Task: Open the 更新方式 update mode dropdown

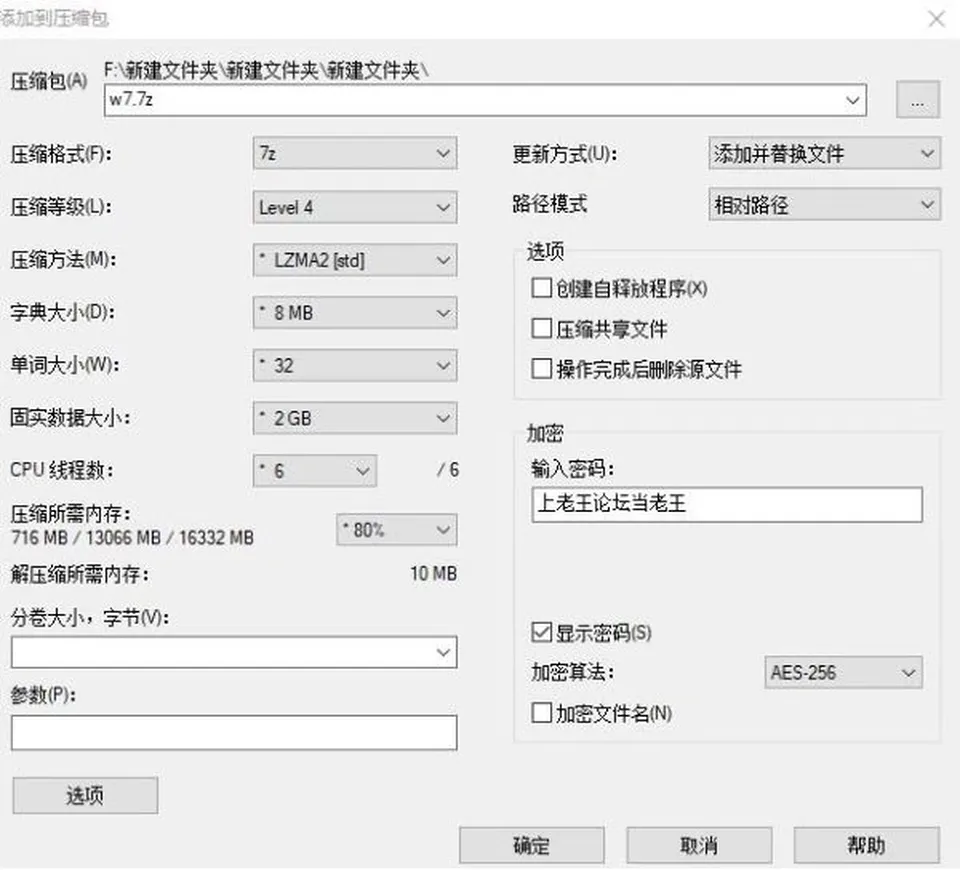Action: [x=824, y=153]
